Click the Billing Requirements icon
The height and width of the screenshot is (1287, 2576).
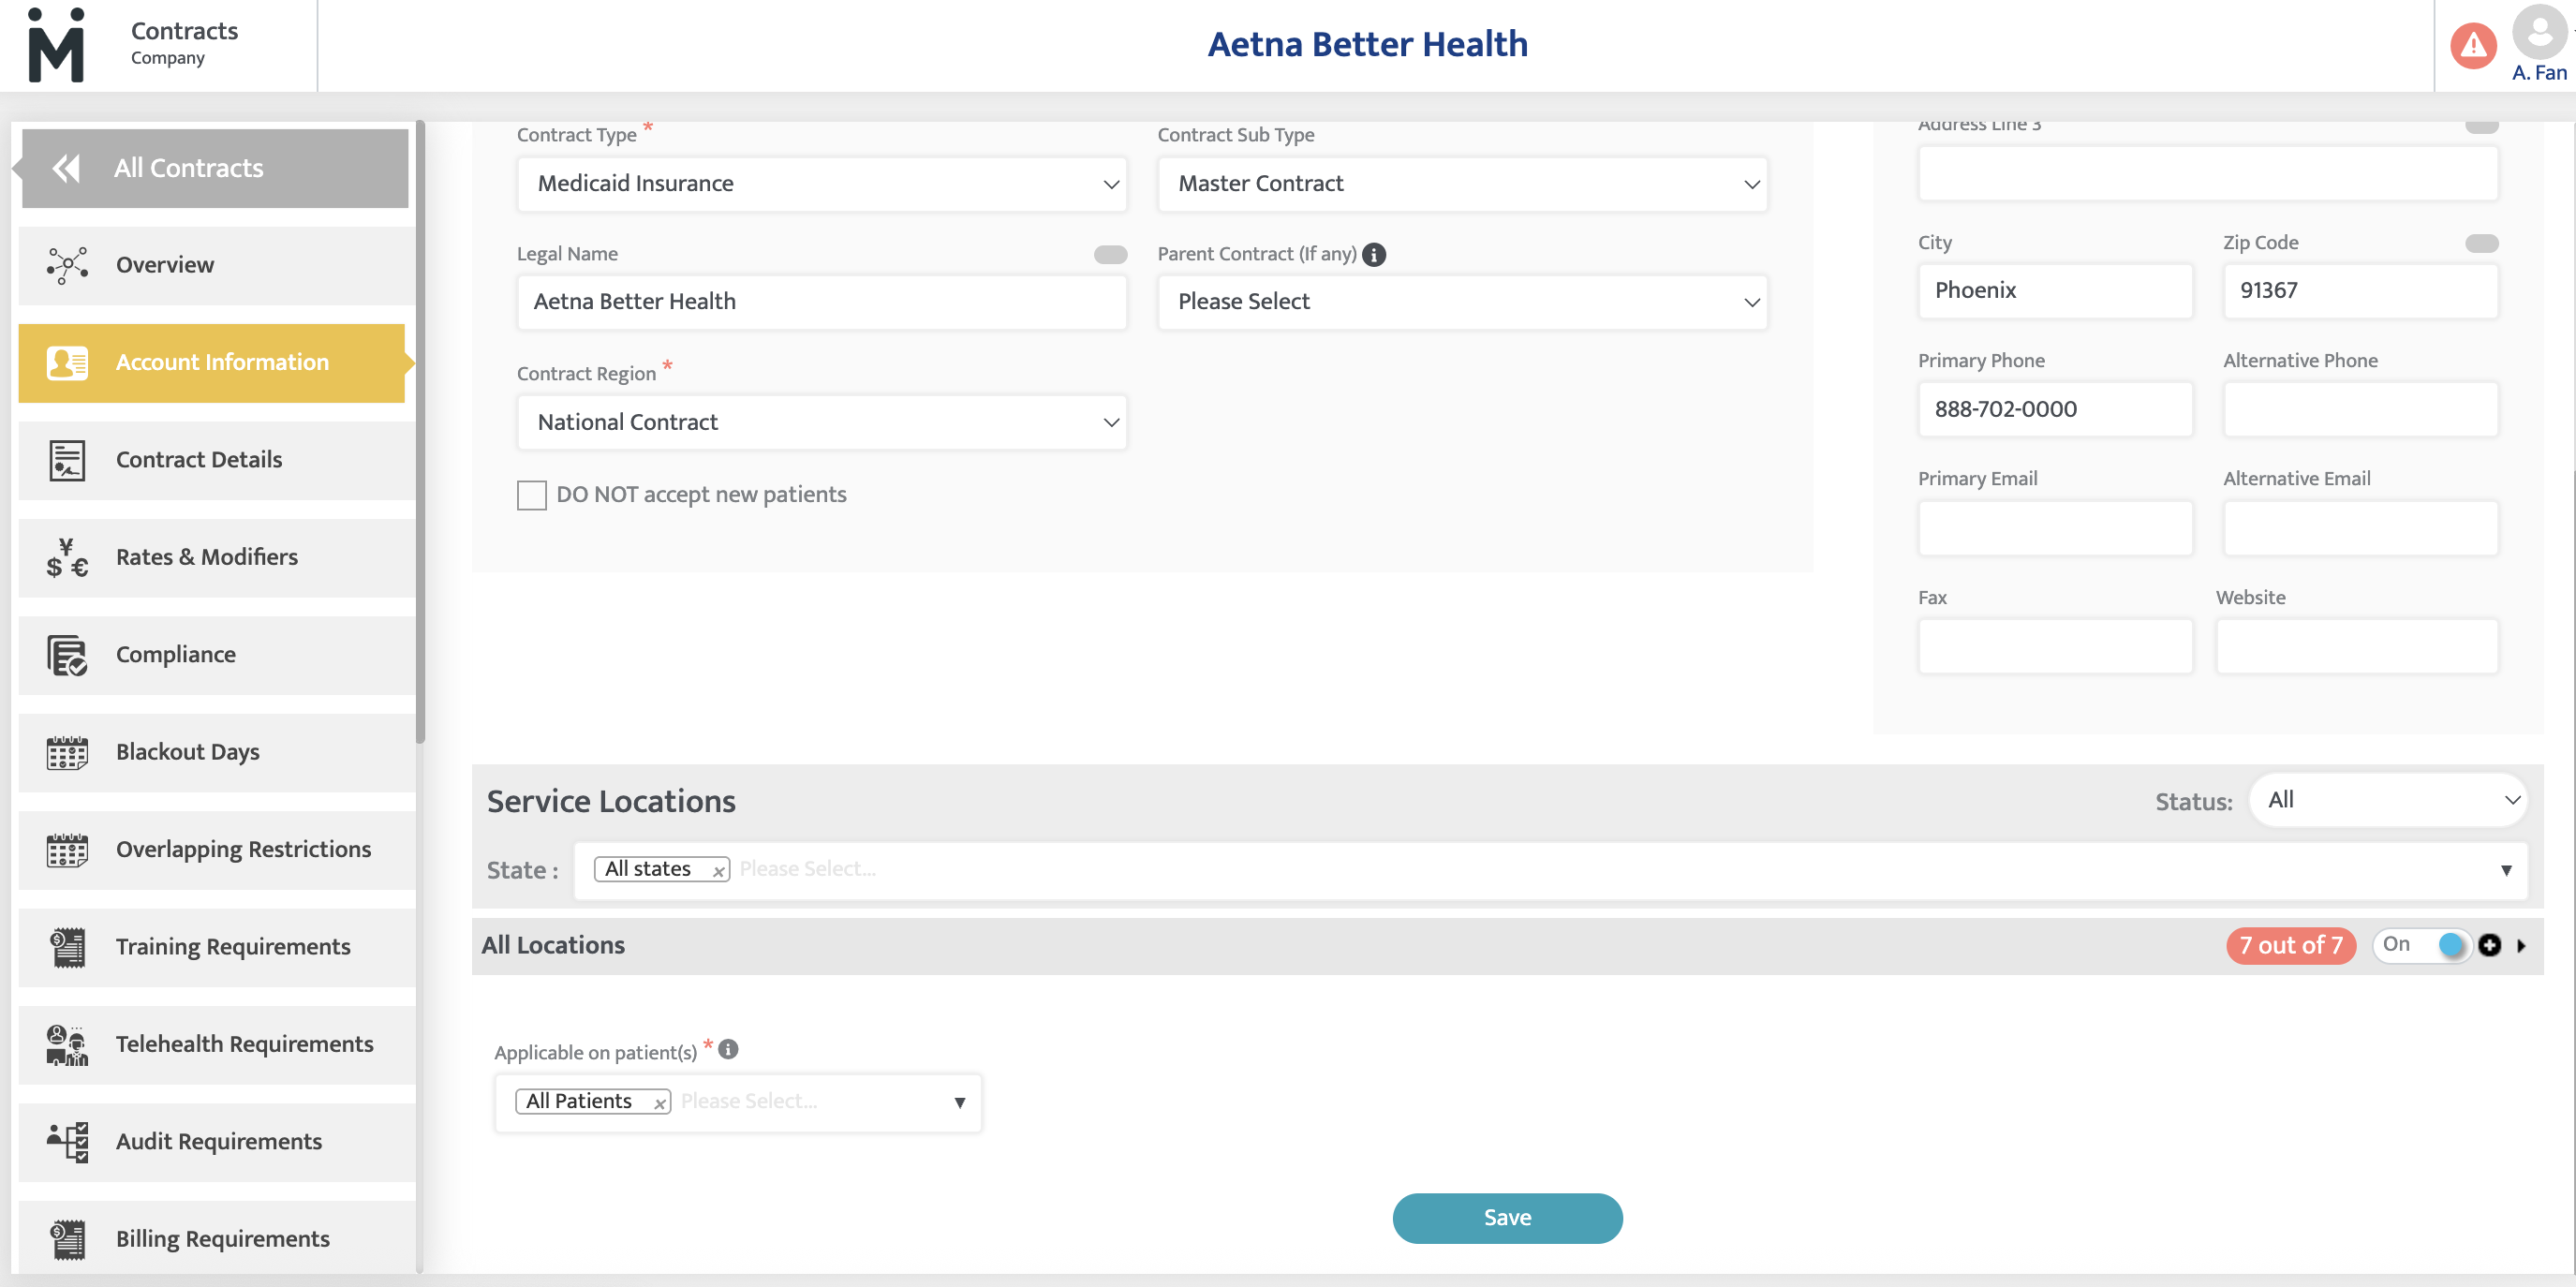(x=67, y=1239)
